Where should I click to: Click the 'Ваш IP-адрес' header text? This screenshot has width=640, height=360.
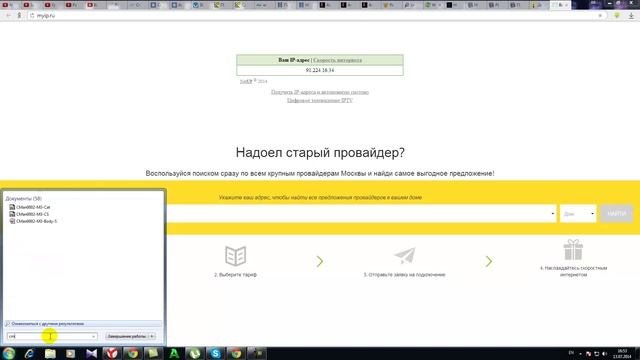coord(294,60)
